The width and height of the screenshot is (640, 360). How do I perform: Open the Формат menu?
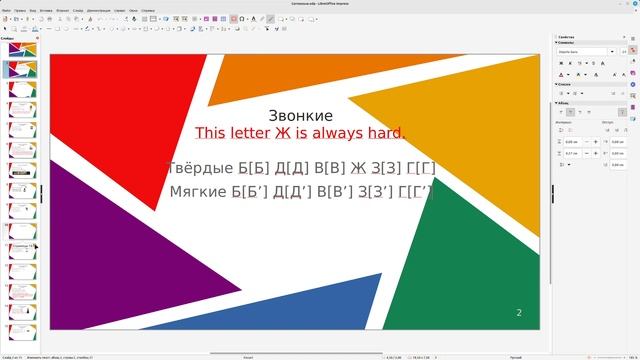(62, 10)
